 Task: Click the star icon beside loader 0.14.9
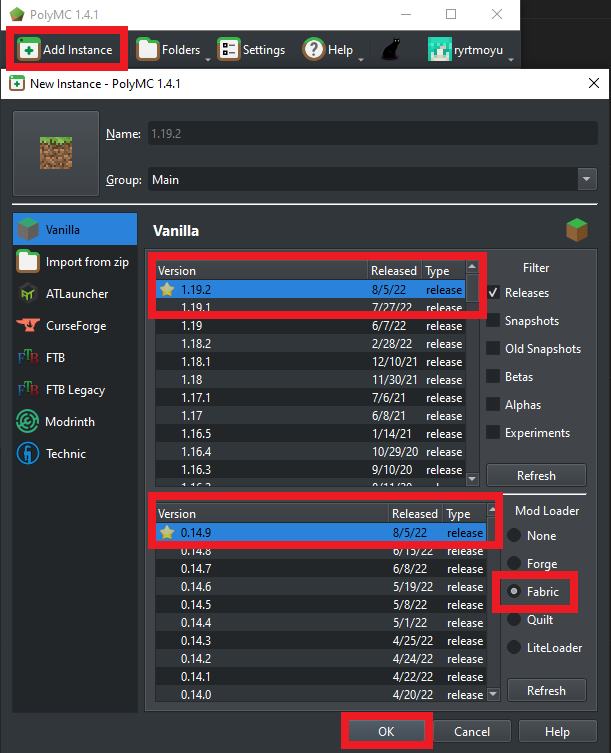point(167,533)
